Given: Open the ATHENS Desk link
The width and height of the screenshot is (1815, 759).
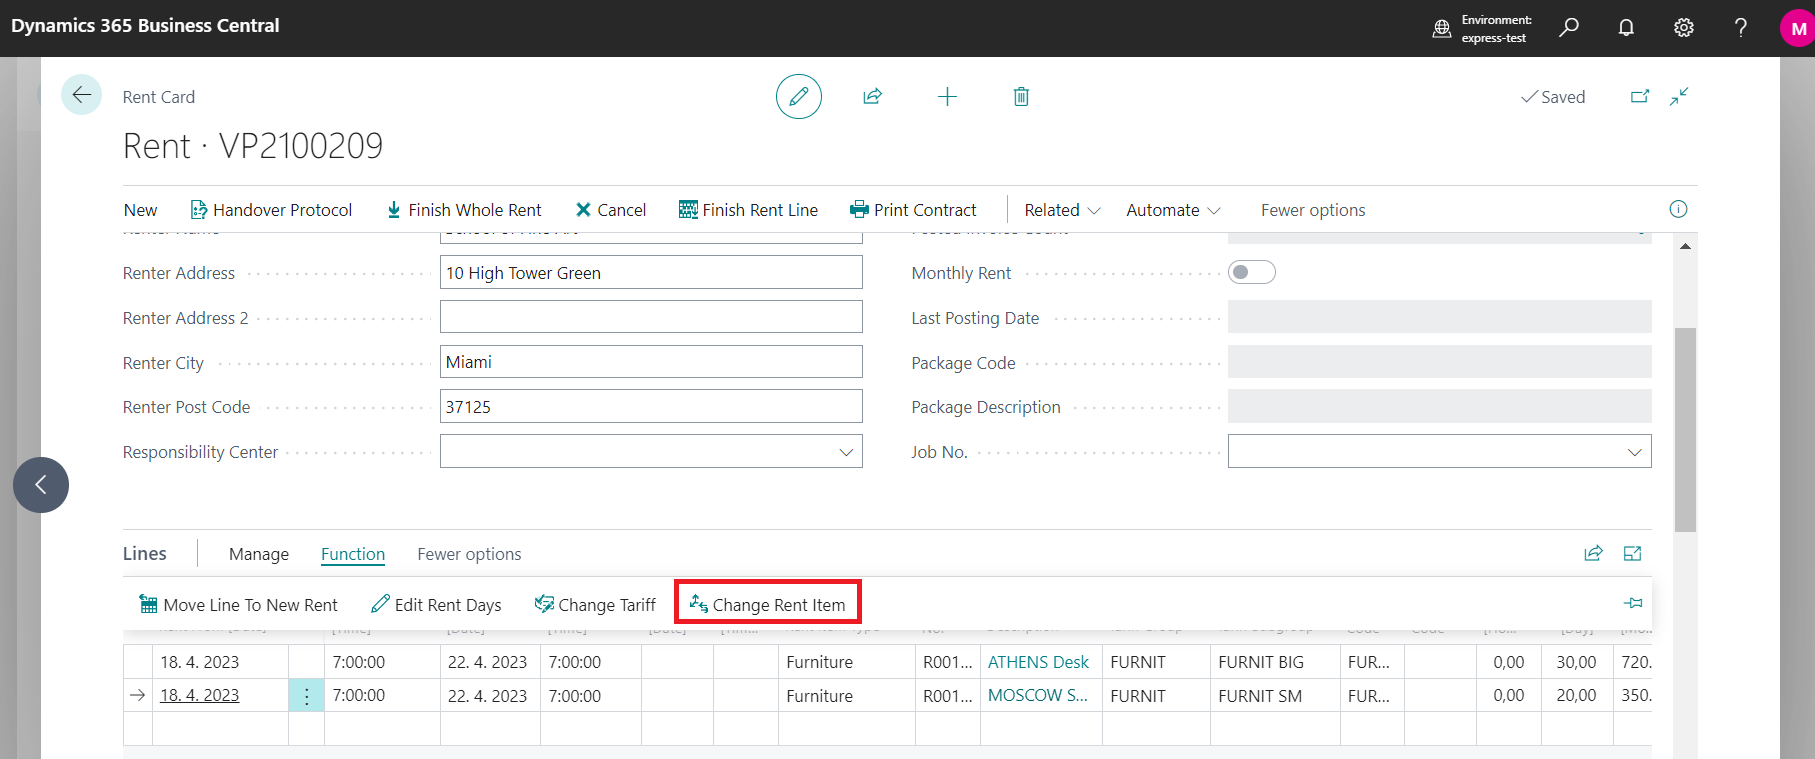Looking at the screenshot, I should pos(1037,662).
